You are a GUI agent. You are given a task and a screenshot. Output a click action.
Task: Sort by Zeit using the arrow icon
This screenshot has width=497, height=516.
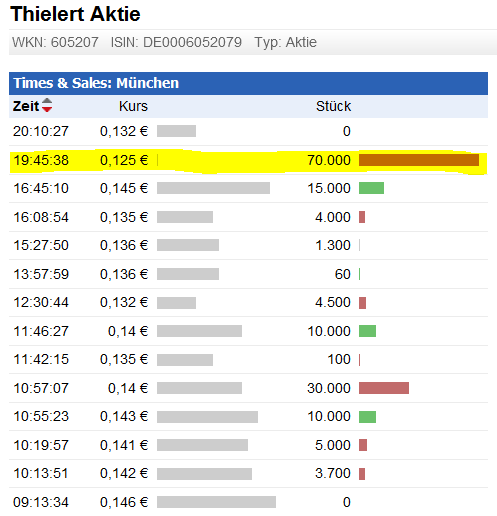coord(47,105)
